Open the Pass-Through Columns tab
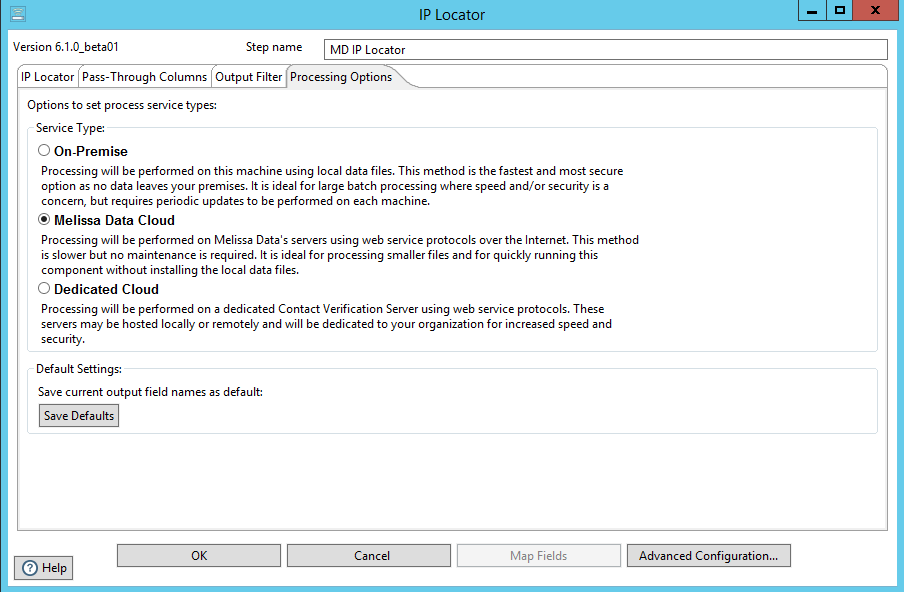 click(145, 77)
